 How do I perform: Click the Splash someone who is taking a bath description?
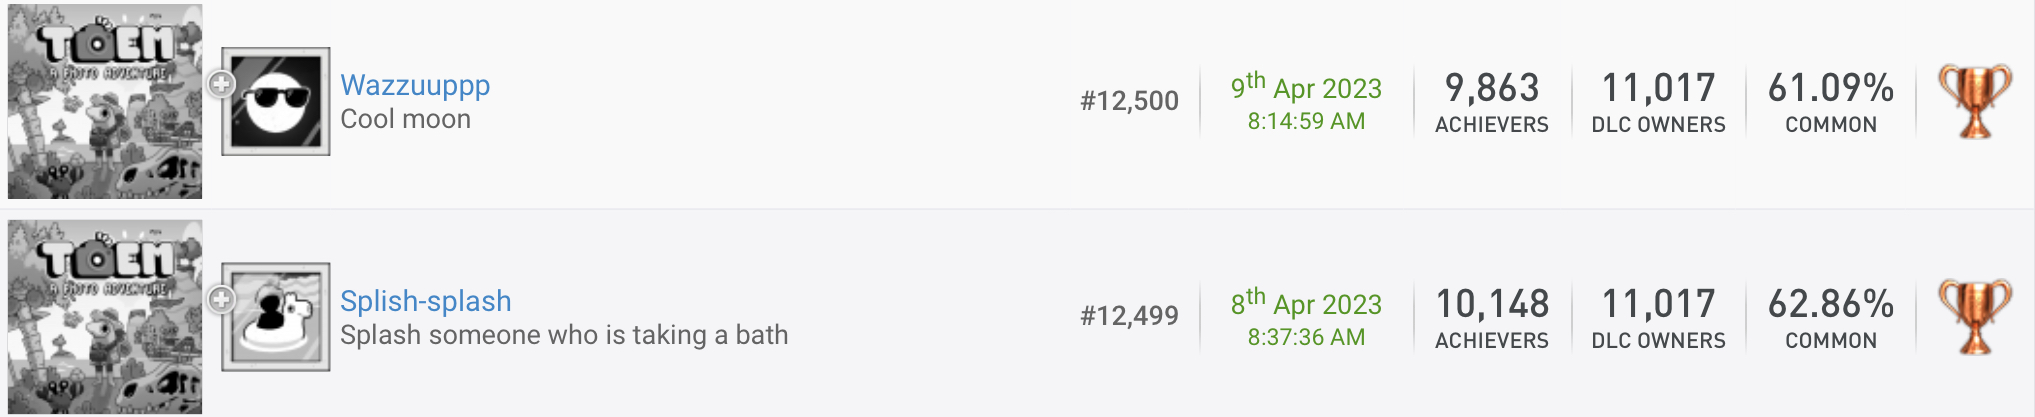[x=564, y=335]
